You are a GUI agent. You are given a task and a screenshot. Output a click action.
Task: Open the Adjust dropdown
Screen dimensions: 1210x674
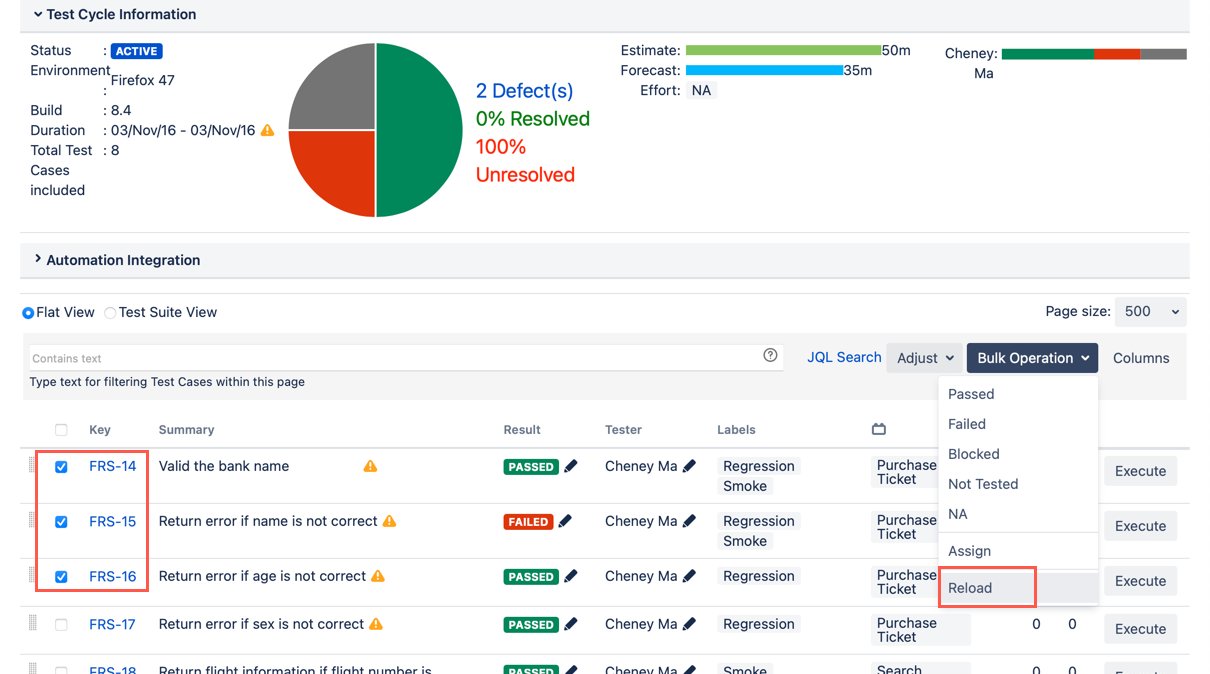click(x=924, y=358)
